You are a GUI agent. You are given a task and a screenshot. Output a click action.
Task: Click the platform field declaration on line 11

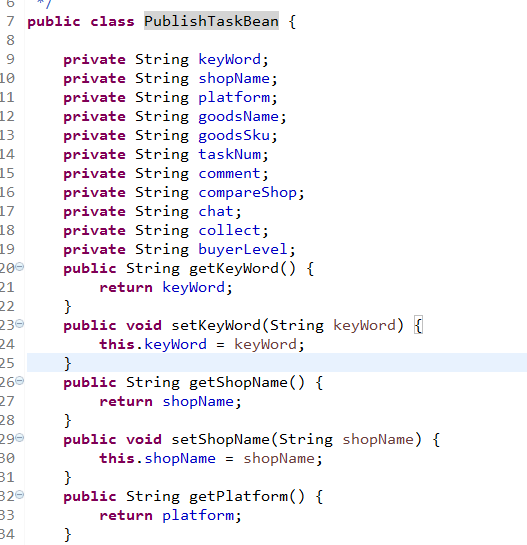point(234,98)
